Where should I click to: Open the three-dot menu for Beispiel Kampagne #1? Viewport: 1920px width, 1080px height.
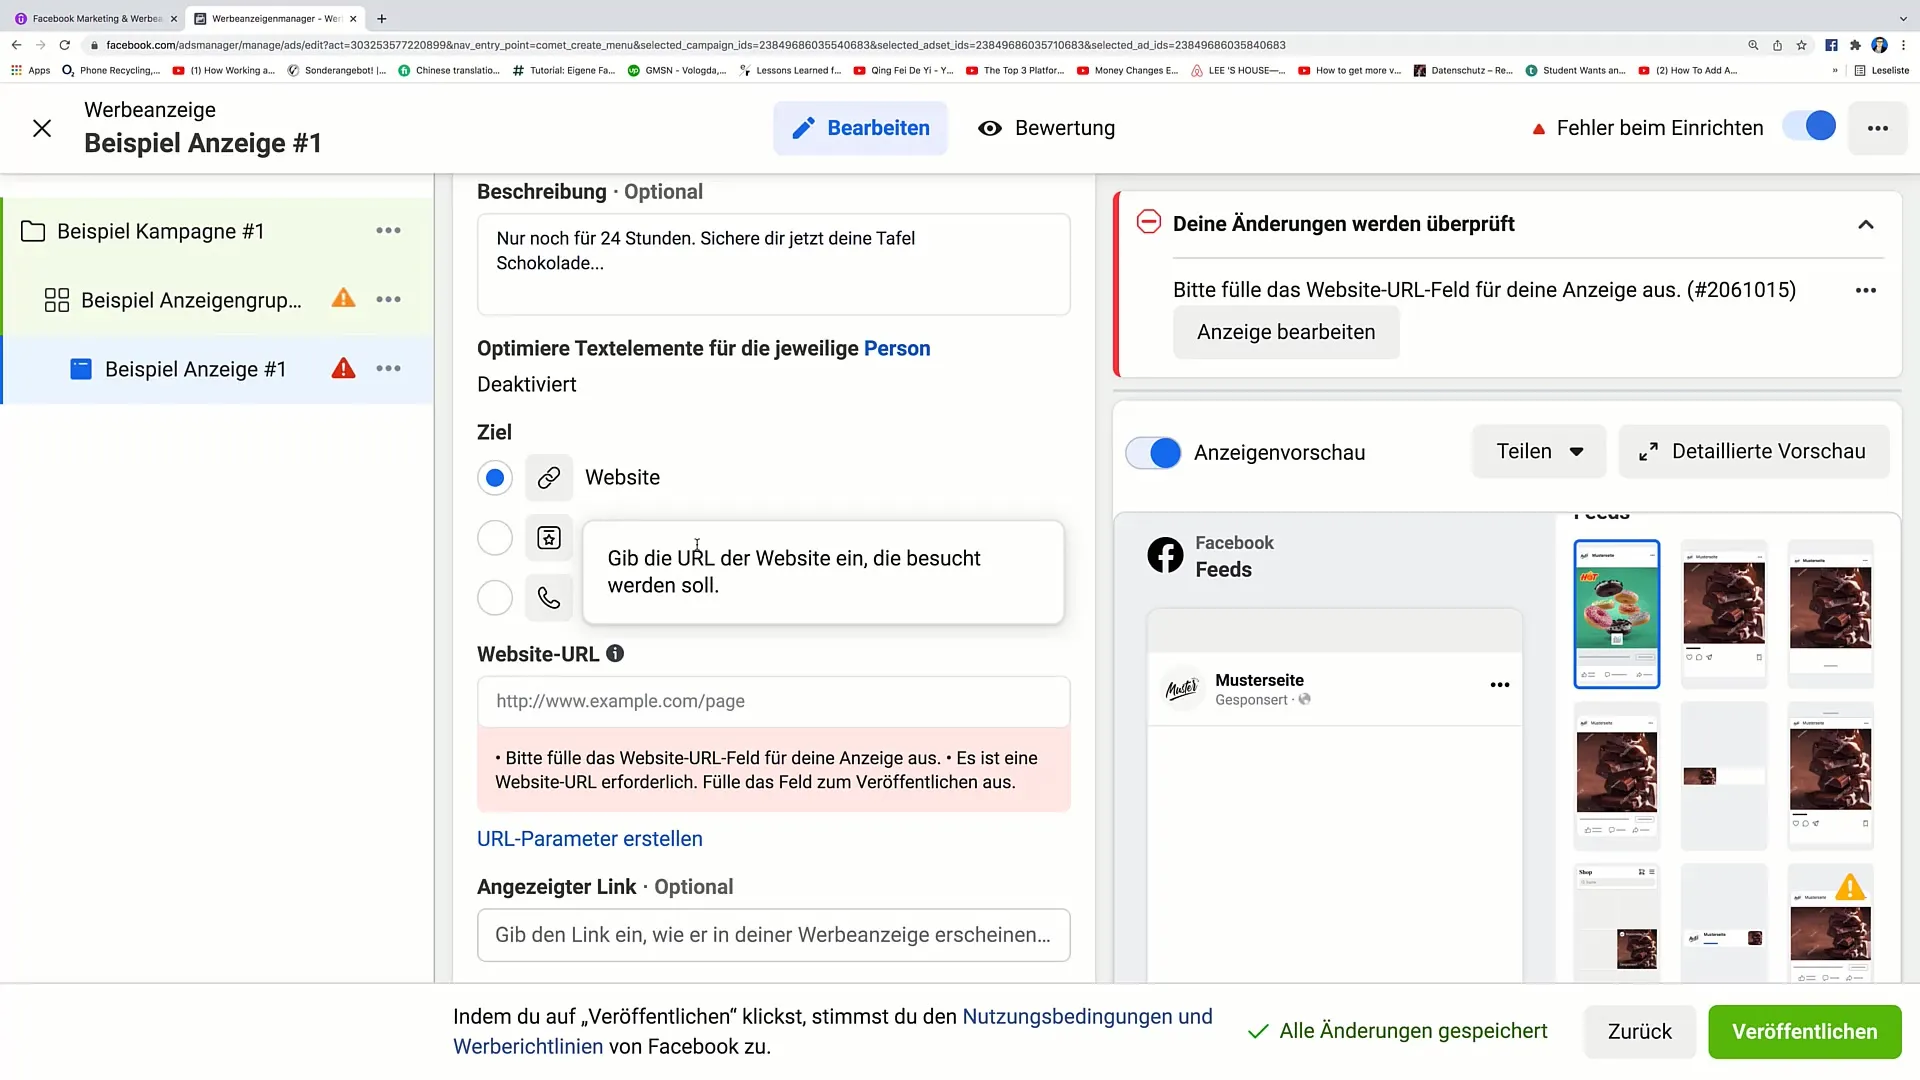388,231
